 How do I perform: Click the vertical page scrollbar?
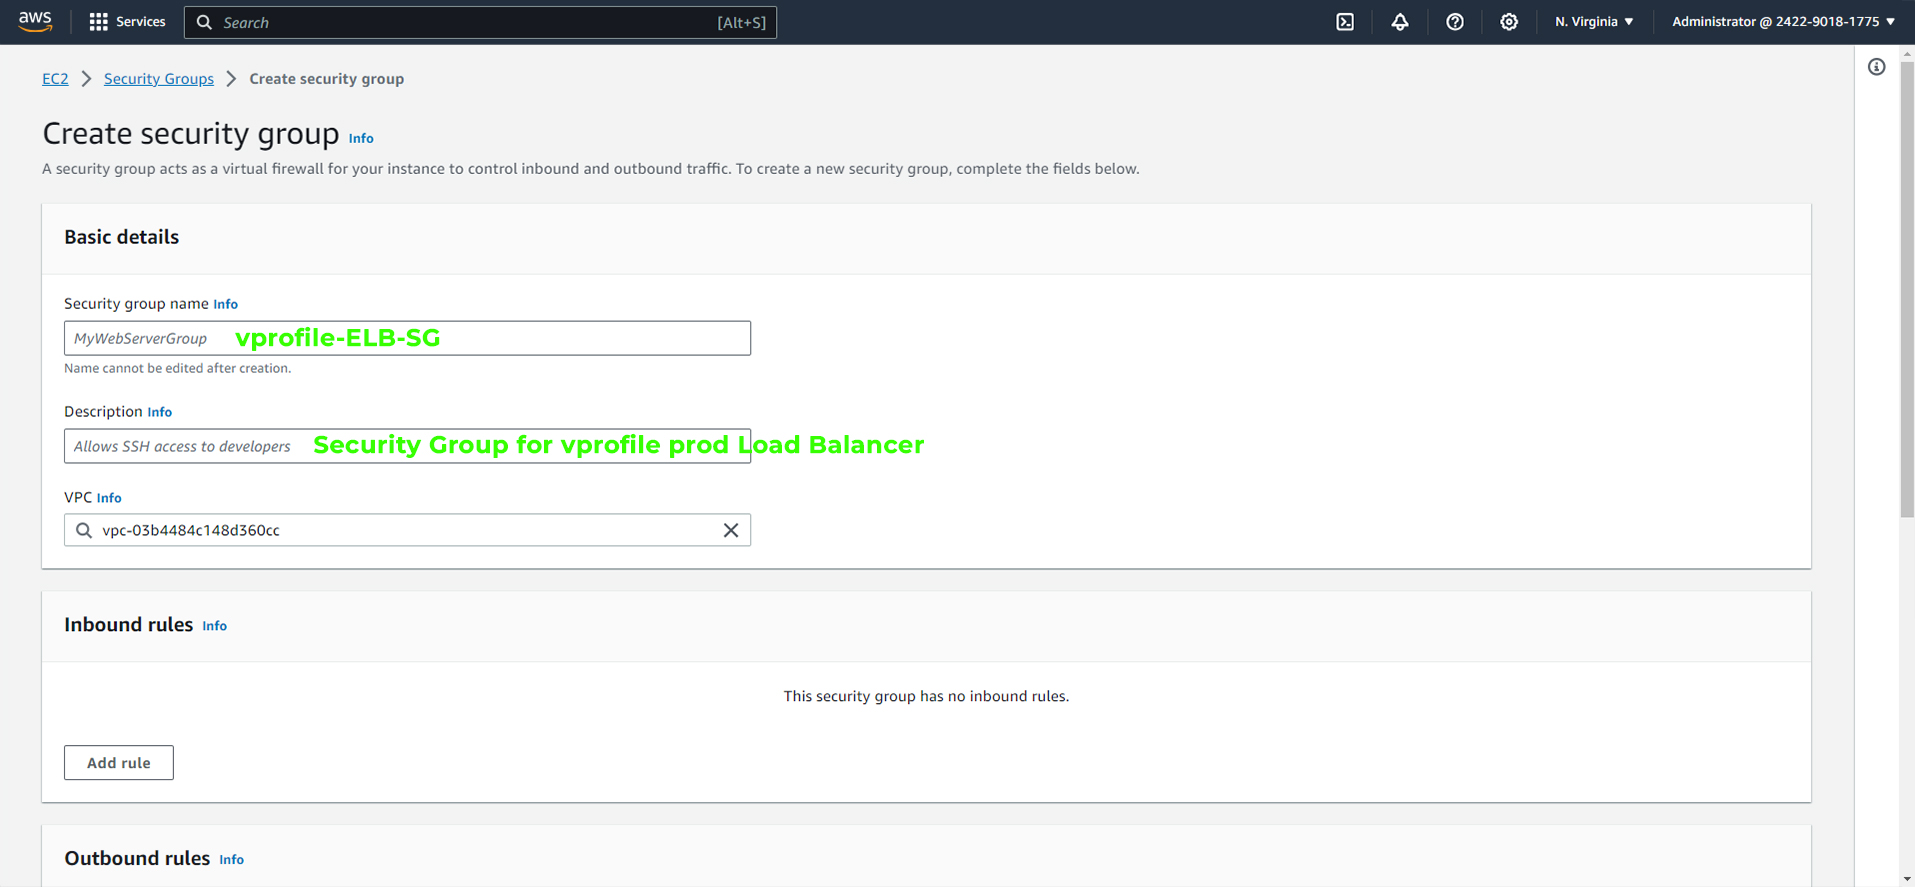(x=1907, y=290)
